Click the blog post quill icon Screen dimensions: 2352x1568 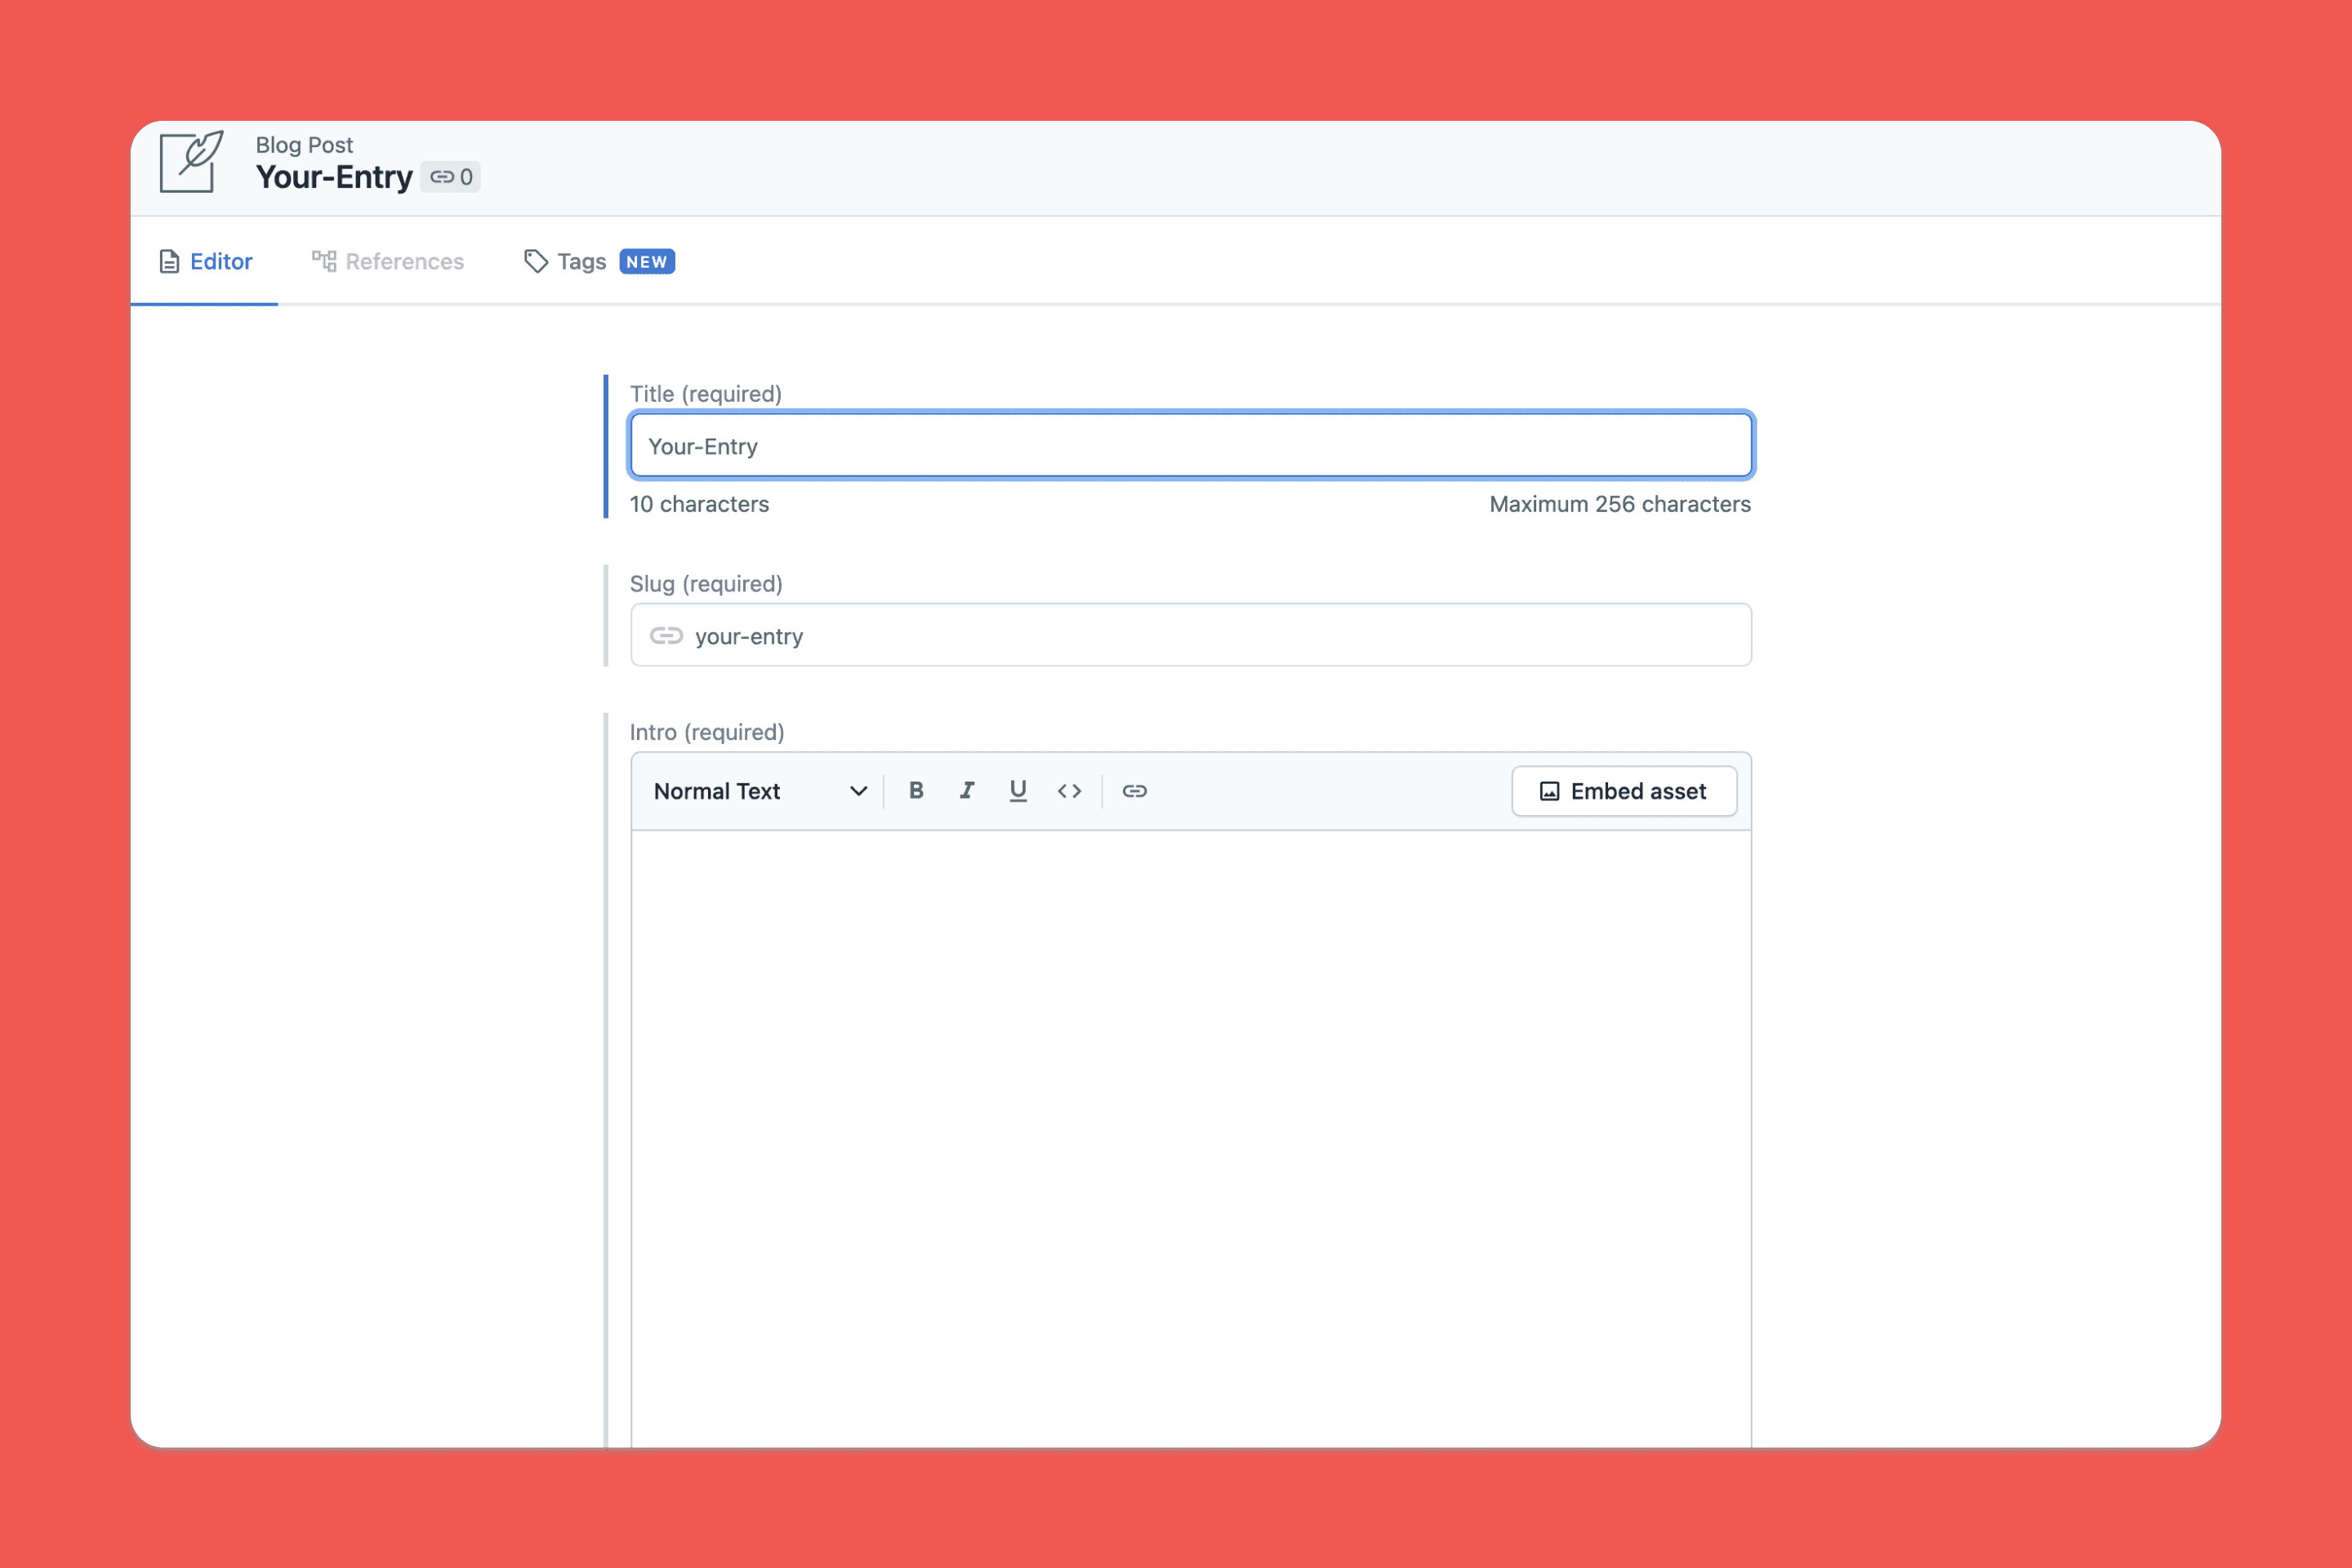(191, 162)
